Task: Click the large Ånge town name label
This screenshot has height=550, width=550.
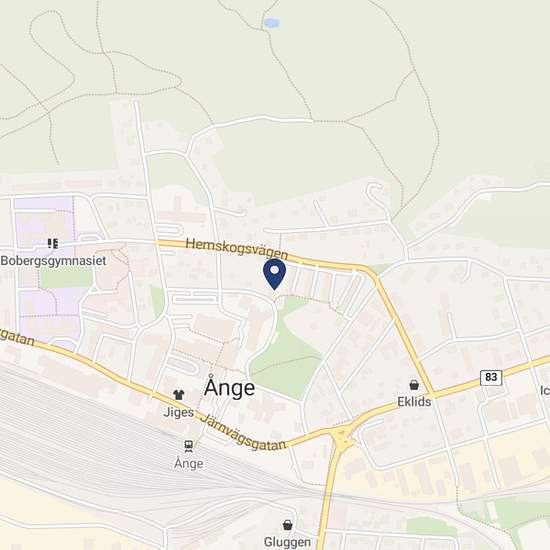Action: point(229,387)
